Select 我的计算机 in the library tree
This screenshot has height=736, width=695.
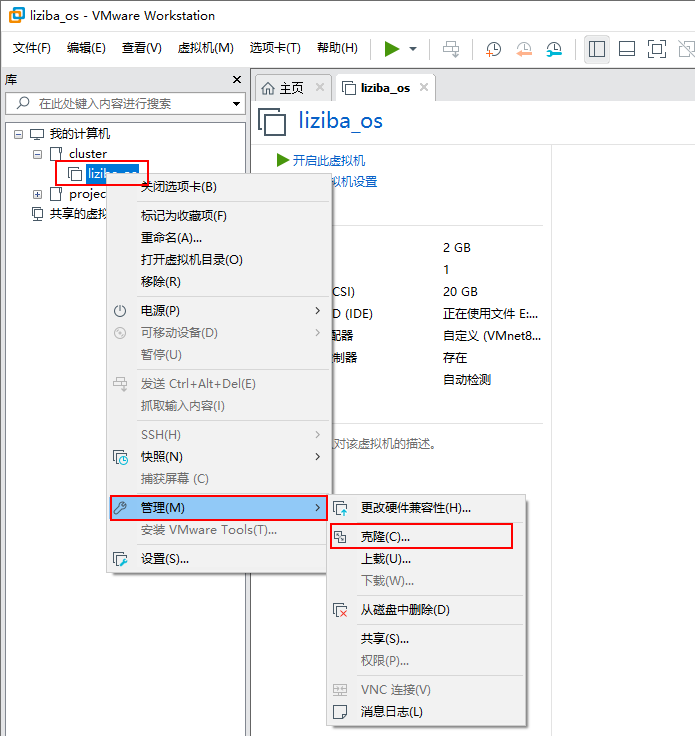[80, 134]
